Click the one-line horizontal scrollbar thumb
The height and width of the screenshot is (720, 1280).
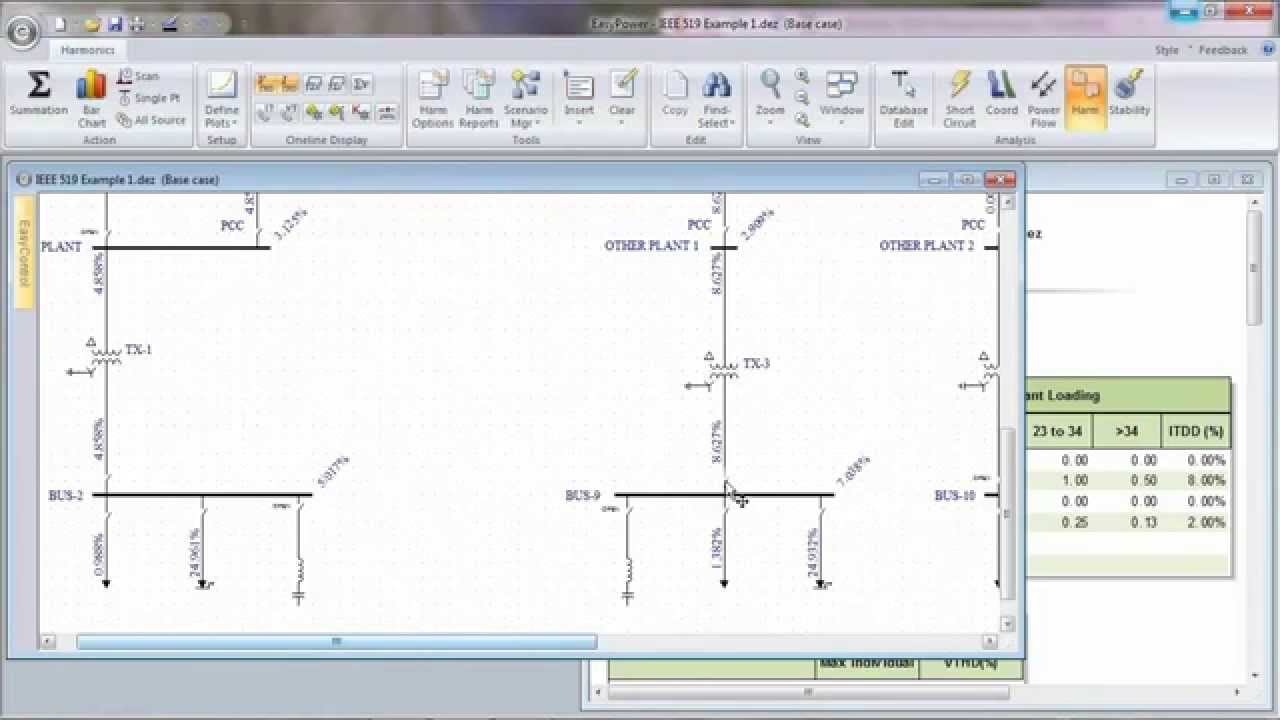click(336, 641)
